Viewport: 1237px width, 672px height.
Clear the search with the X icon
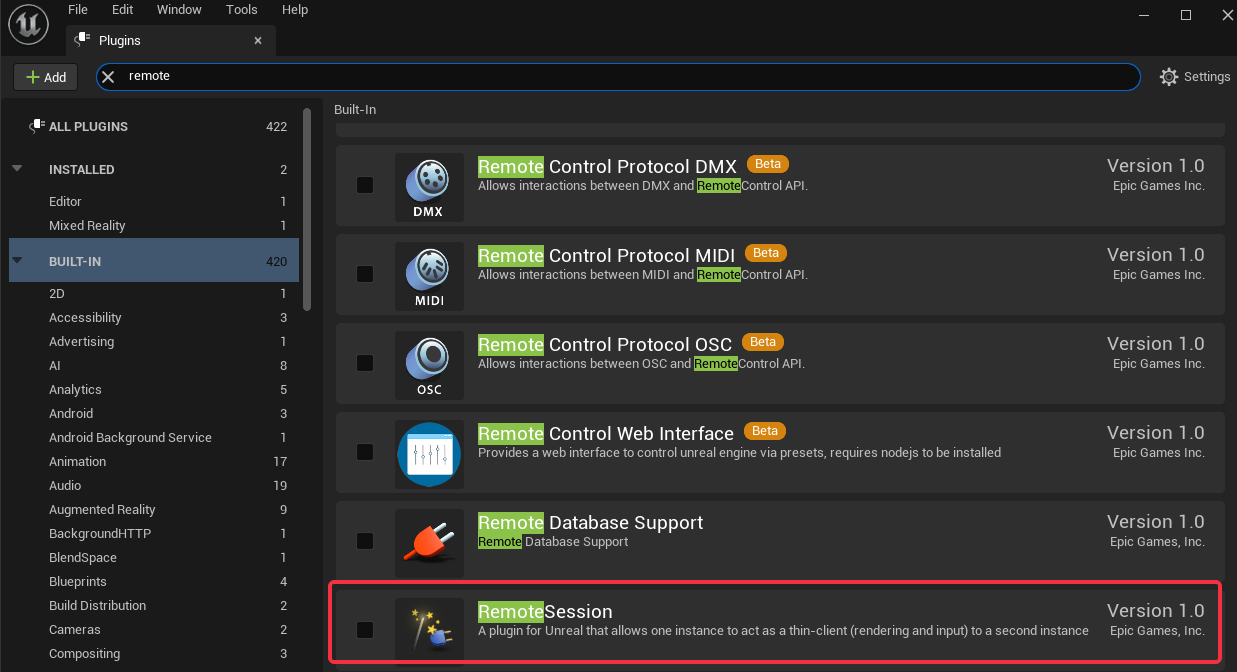pos(108,76)
